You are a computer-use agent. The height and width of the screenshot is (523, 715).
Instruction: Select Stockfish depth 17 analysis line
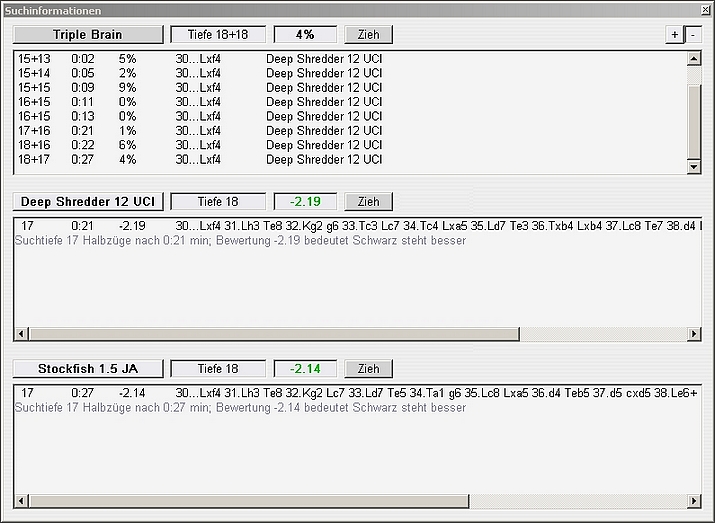pos(300,393)
